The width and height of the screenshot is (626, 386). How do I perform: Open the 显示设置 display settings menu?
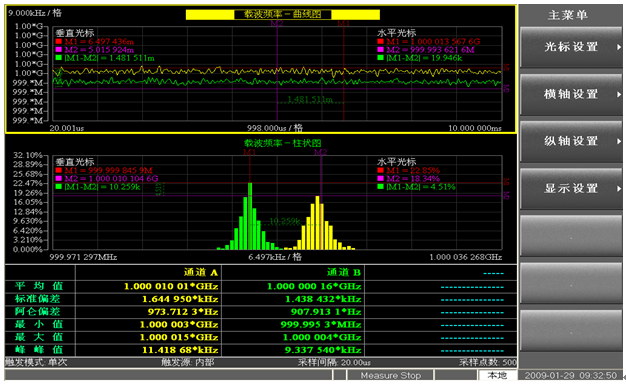click(x=571, y=188)
